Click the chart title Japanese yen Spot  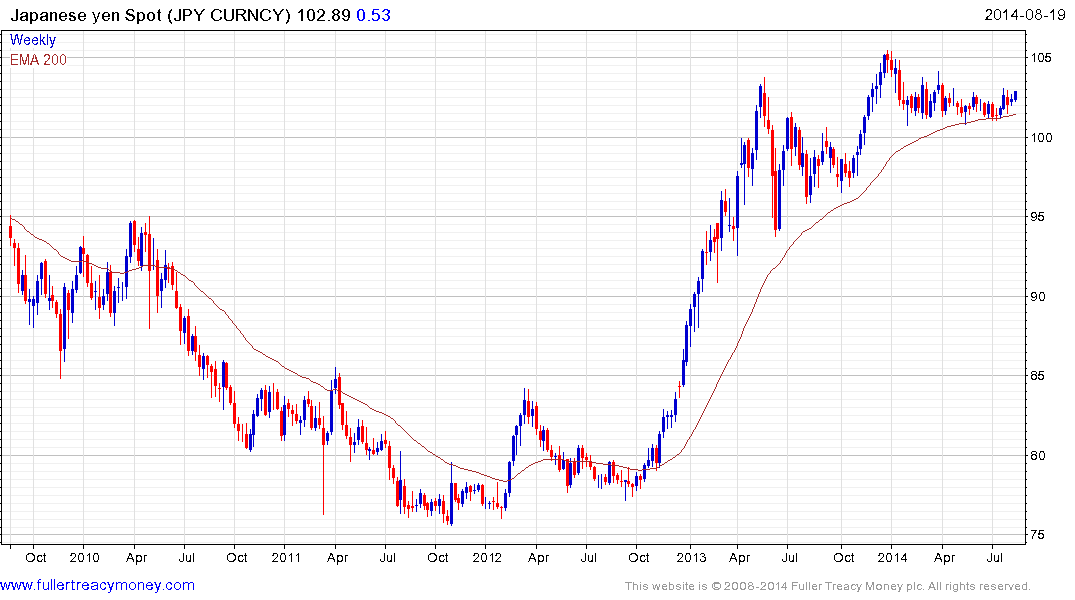coord(86,15)
